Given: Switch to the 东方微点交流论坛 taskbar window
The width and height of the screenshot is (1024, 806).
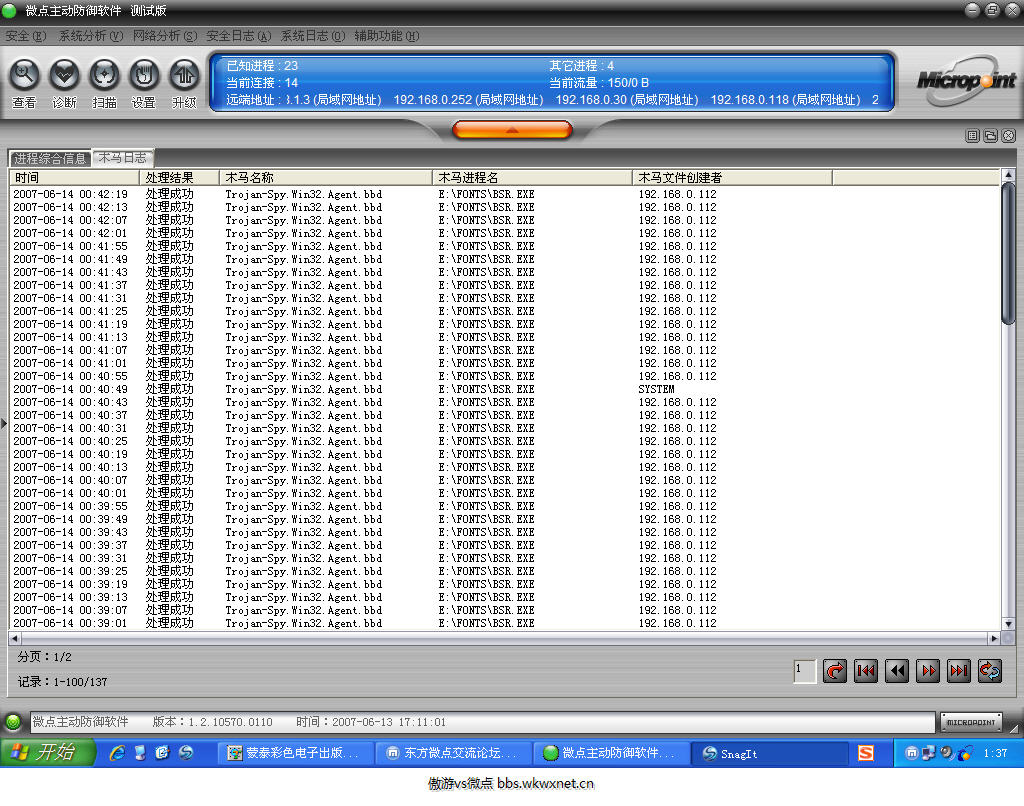Looking at the screenshot, I should (454, 753).
